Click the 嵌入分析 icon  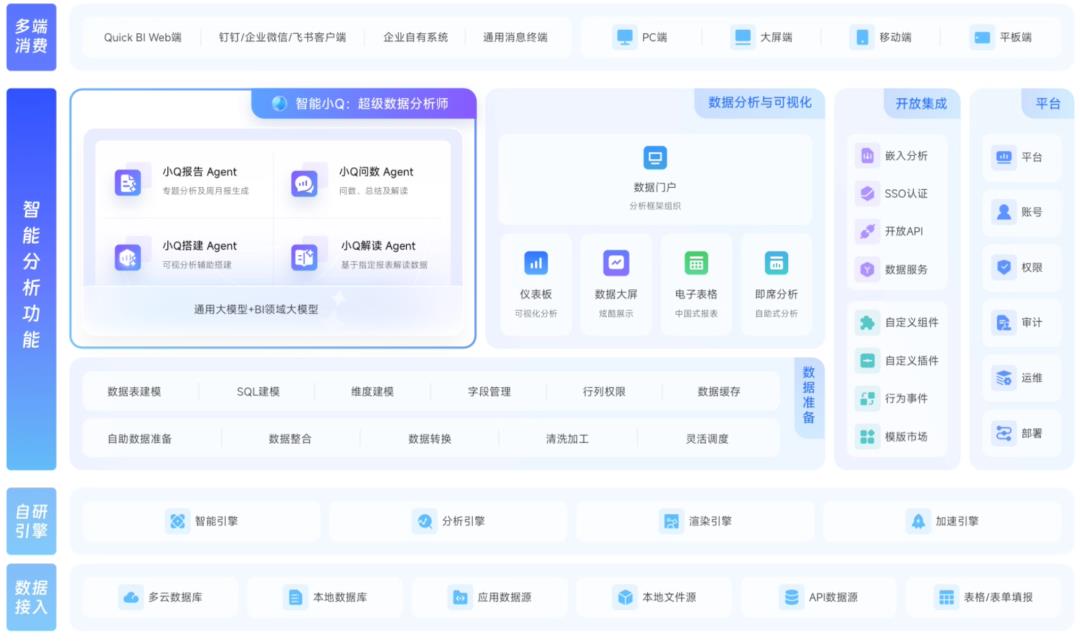coord(867,156)
